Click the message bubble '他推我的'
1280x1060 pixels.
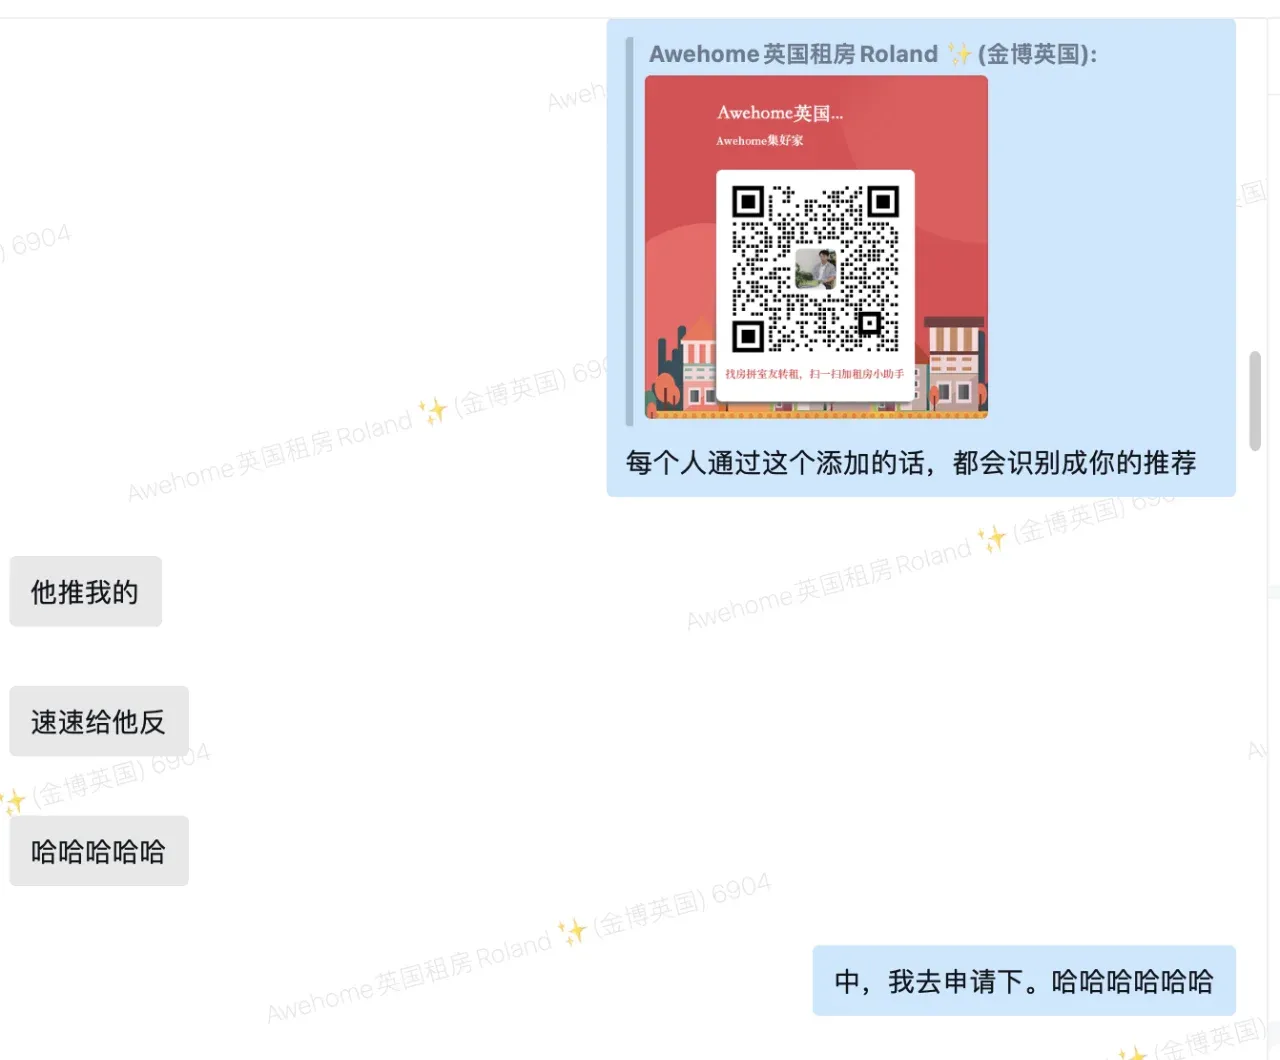coord(85,592)
